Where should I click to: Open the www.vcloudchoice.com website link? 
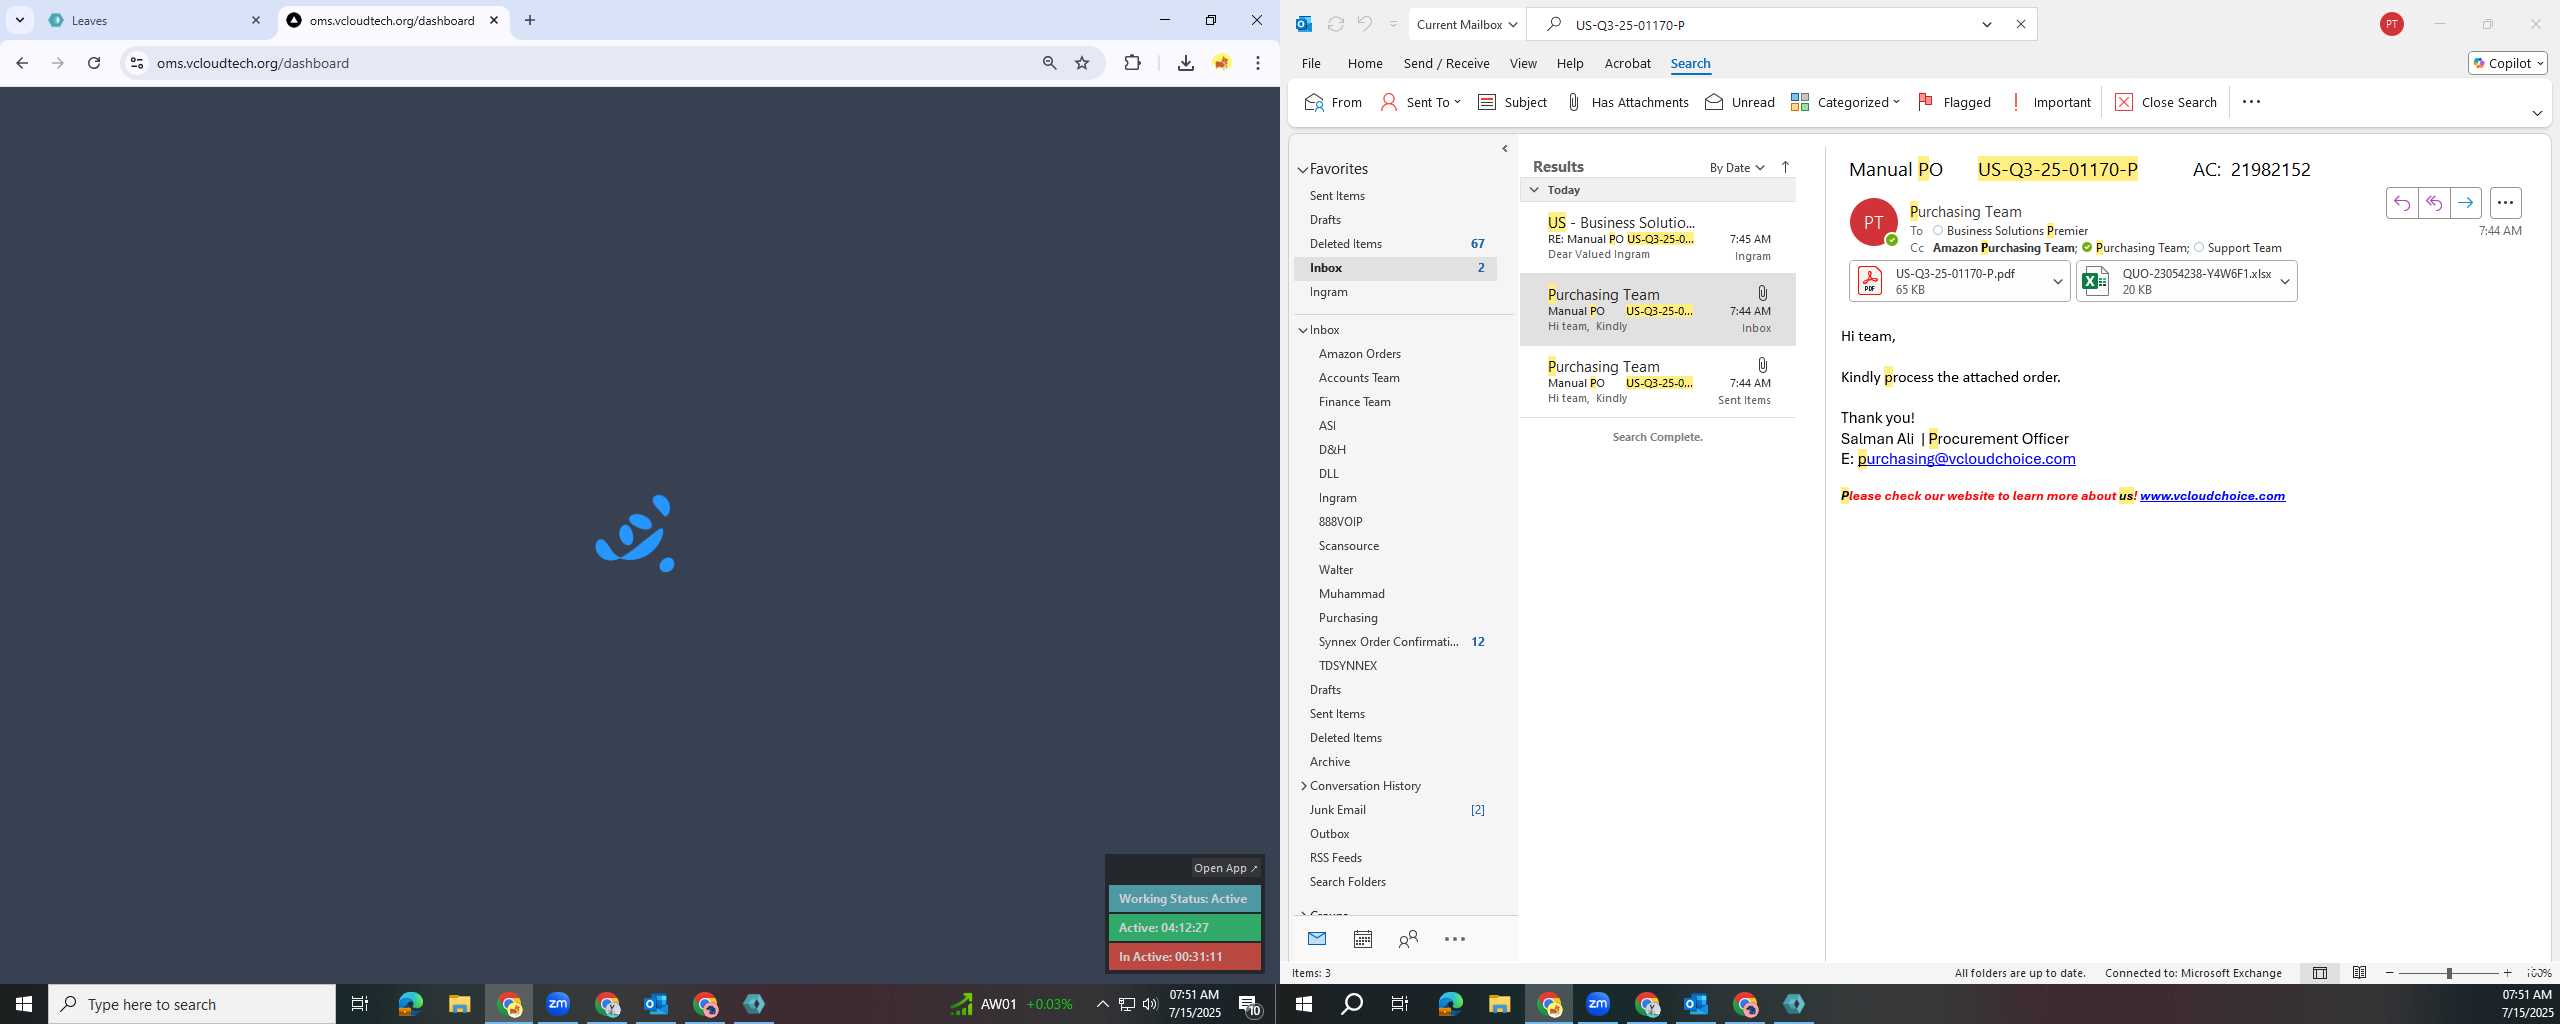tap(2212, 496)
